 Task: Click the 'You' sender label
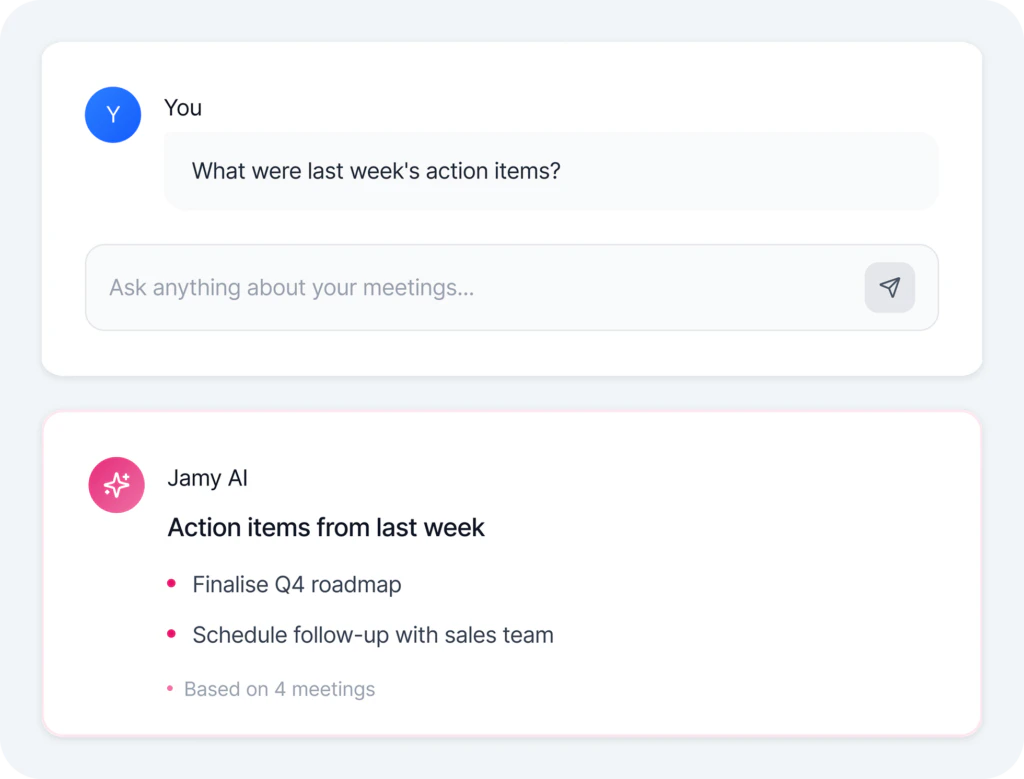(x=183, y=107)
